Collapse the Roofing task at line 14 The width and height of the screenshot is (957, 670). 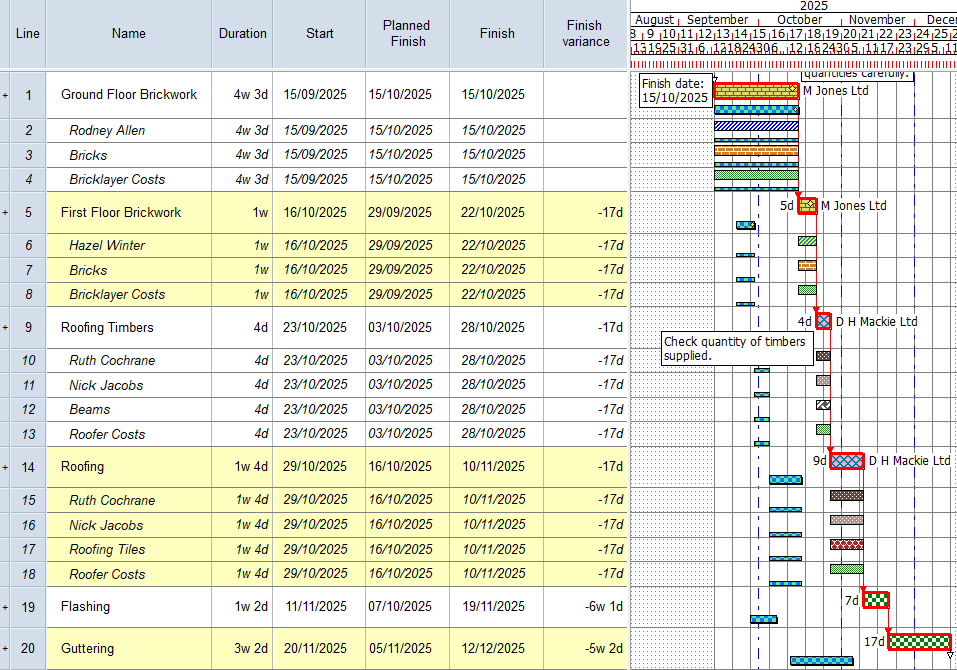(x=5, y=467)
